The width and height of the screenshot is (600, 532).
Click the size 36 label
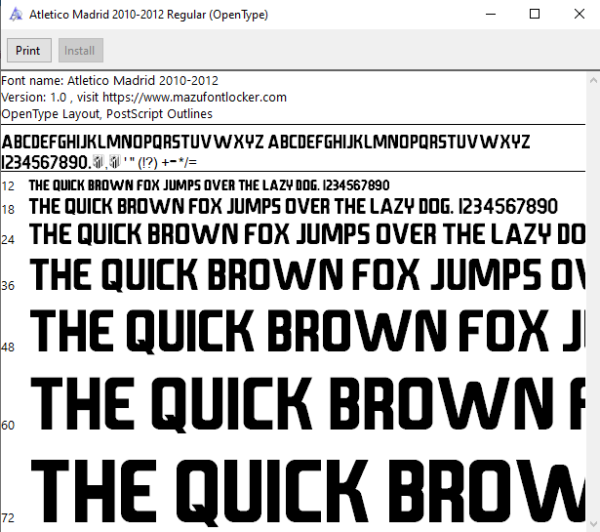click(8, 286)
